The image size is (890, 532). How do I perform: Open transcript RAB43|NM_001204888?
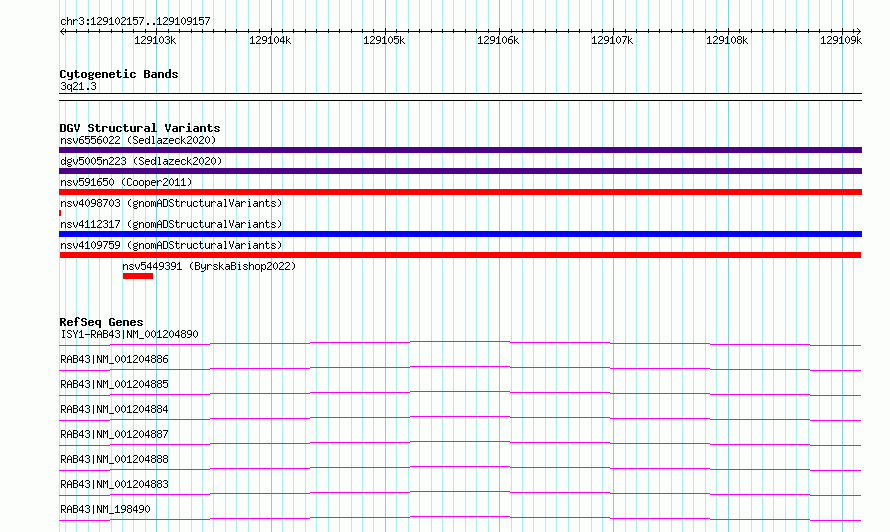[114, 459]
